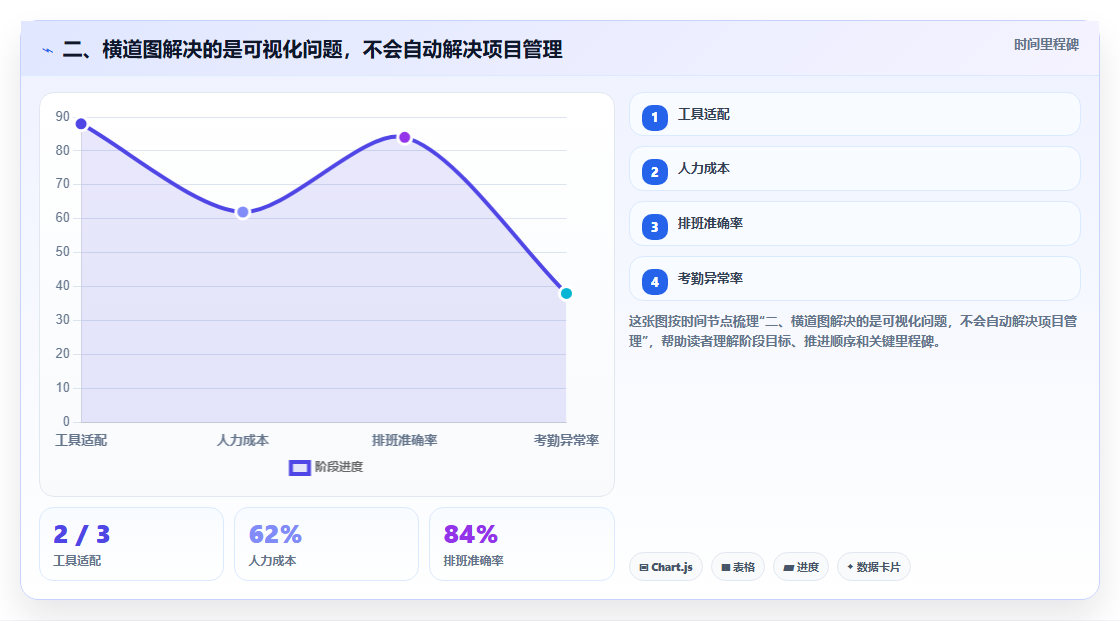Screen dimensions: 1120x621
Task: Click the 进度 tag
Action: pyautogui.click(x=801, y=567)
